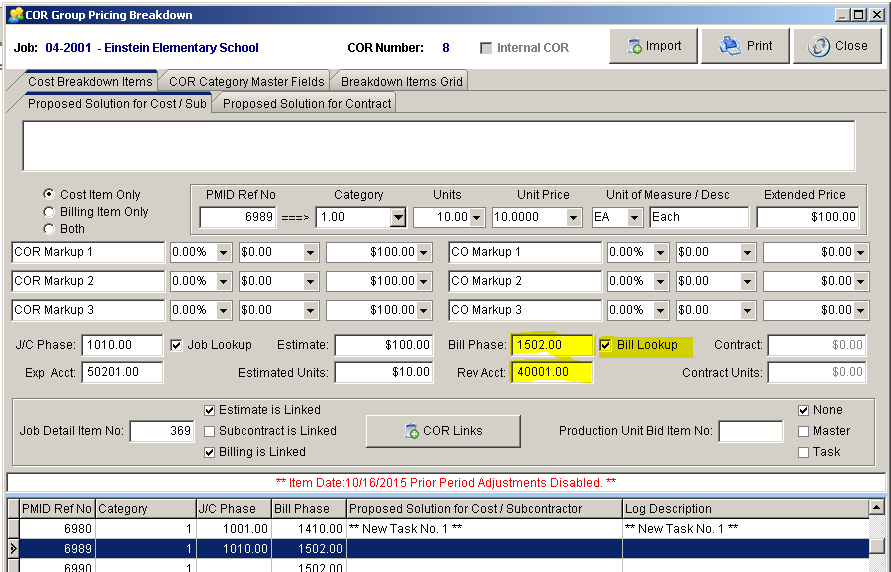
Task: Expand the Unit of Measure EA dropdown
Action: pyautogui.click(x=634, y=217)
